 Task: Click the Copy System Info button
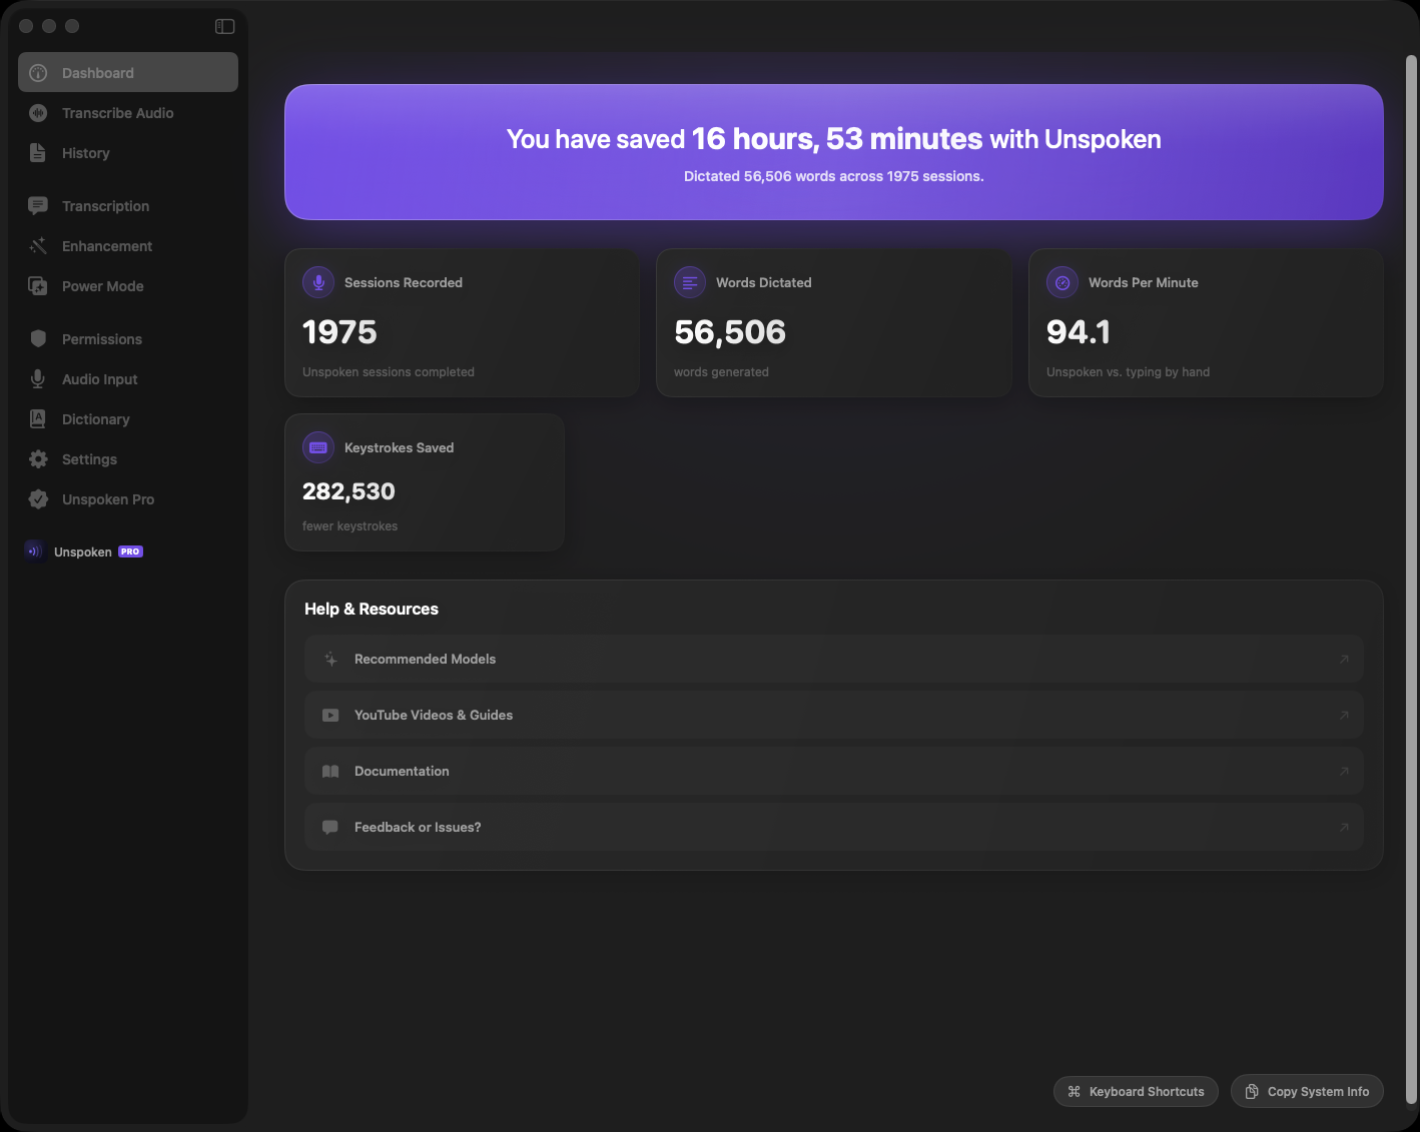(1307, 1091)
